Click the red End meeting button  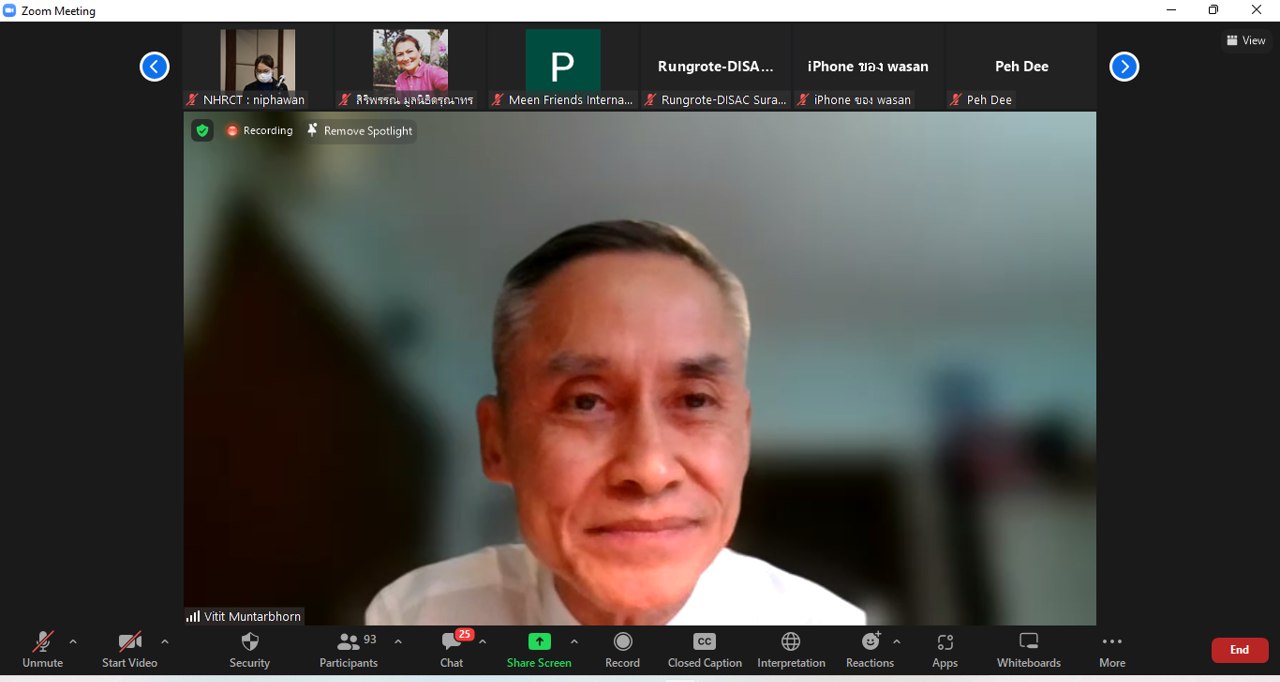pyautogui.click(x=1239, y=650)
